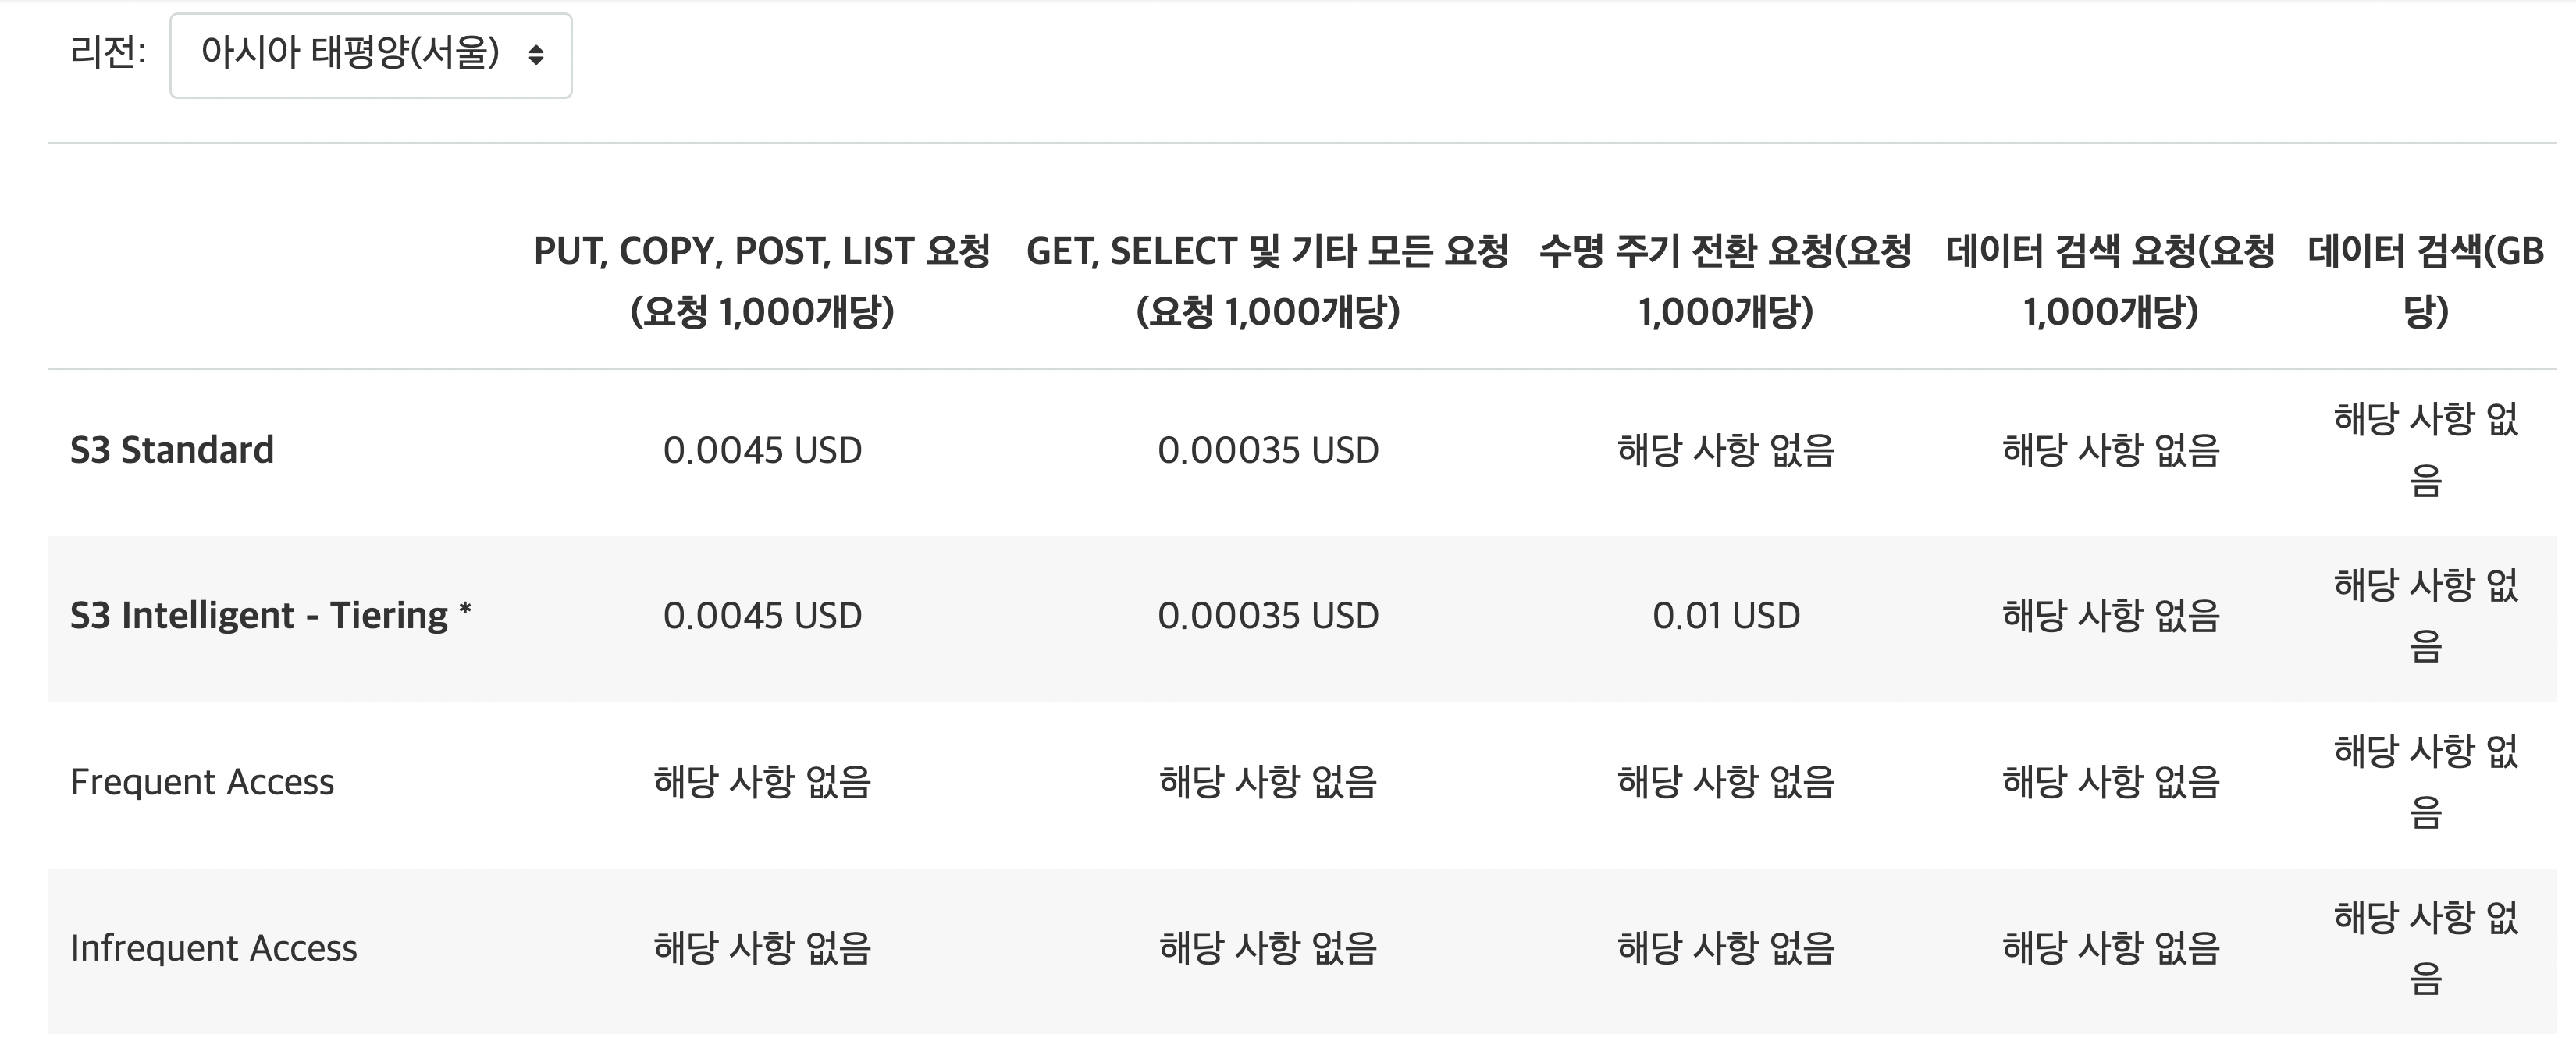This screenshot has width=2576, height=1052.
Task: Open the 아시아 태평양(서울) region dropdown
Action: 370,55
